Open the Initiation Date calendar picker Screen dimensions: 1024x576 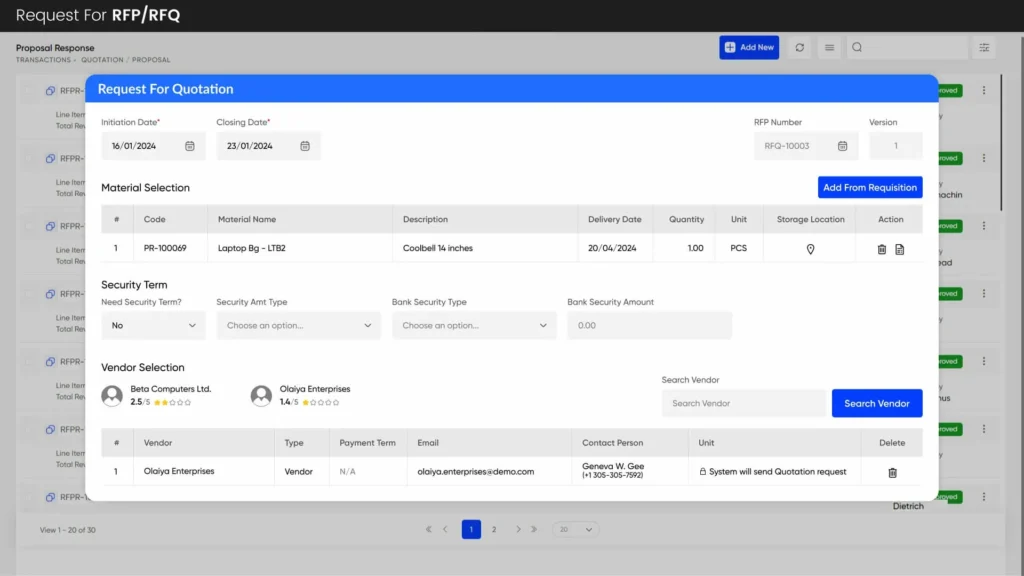[x=190, y=146]
